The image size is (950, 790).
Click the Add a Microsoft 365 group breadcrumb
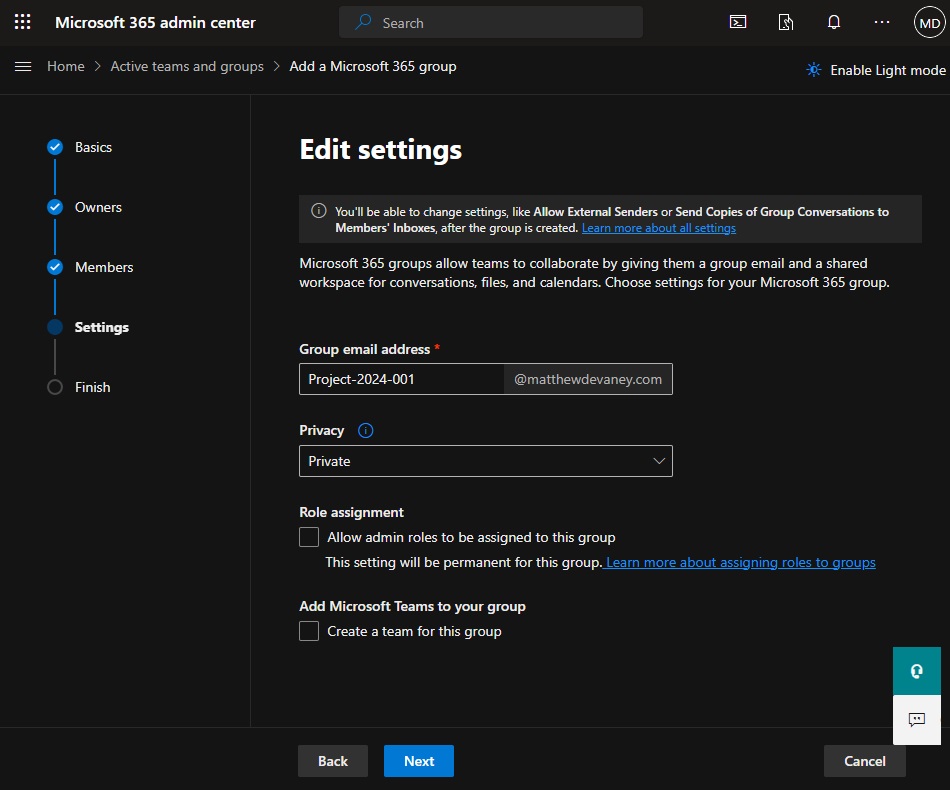373,66
